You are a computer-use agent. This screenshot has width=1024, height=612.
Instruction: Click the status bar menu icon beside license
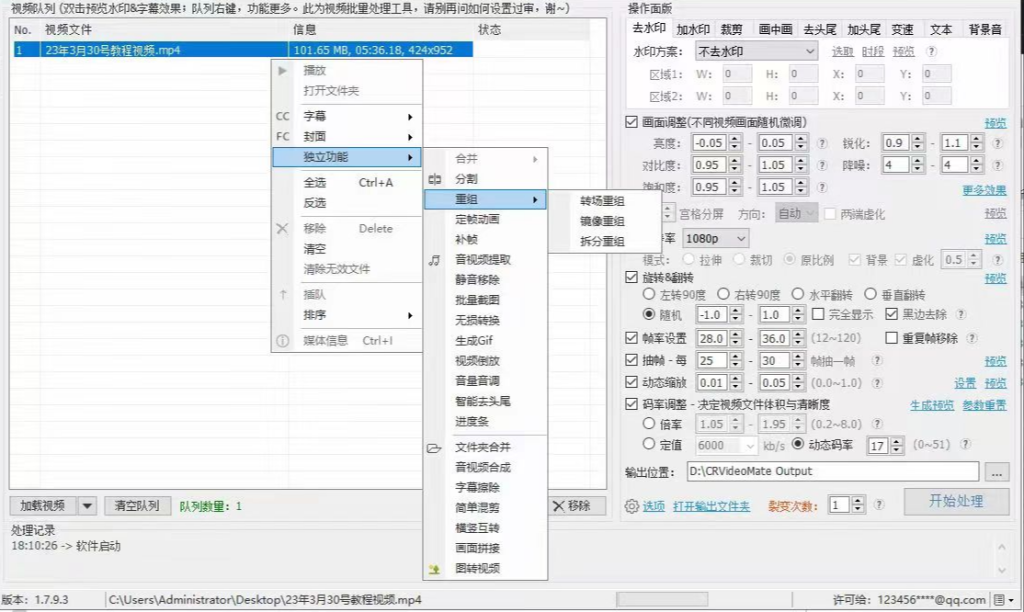pyautogui.click(x=1003, y=600)
